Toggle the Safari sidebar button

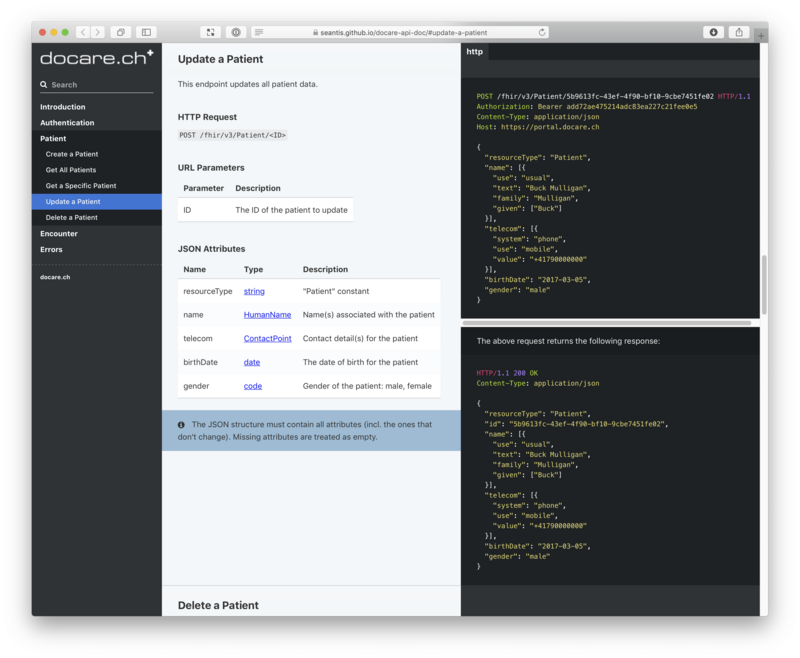(146, 32)
